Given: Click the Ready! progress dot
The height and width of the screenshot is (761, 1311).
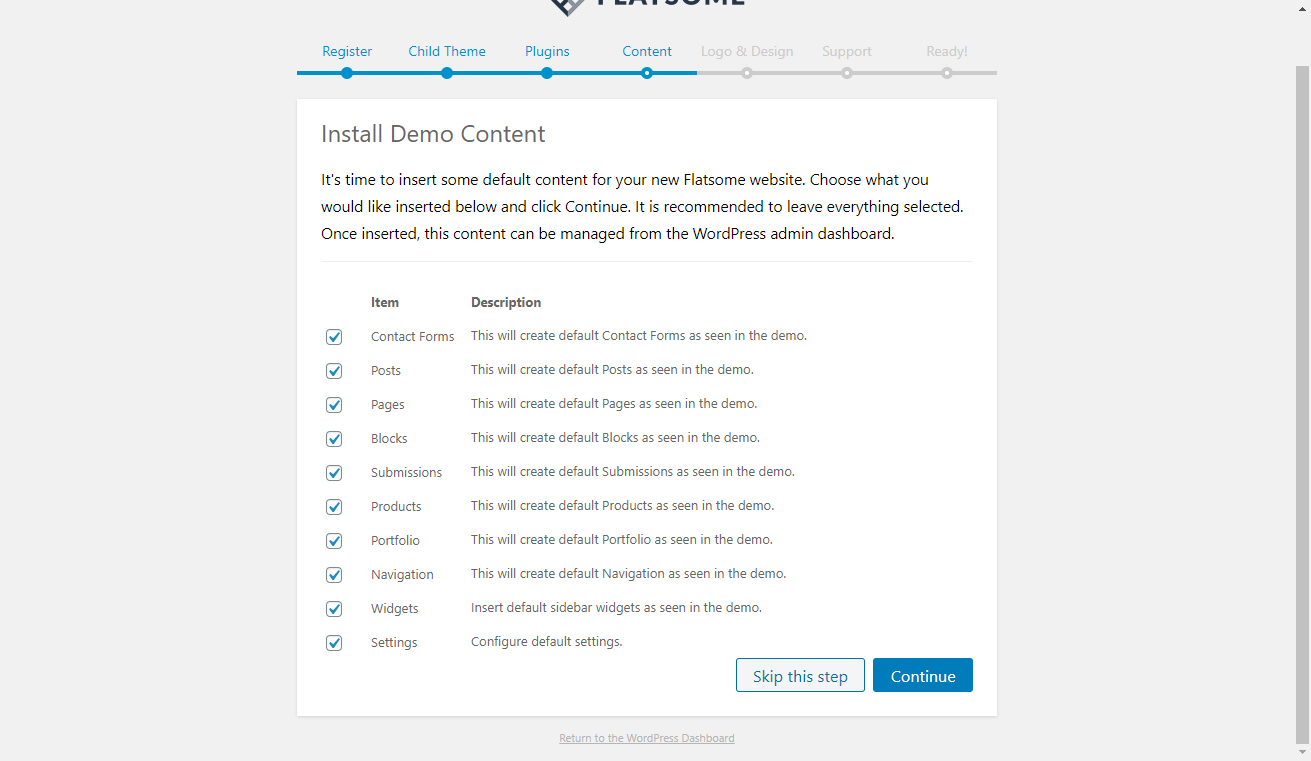Looking at the screenshot, I should tap(947, 73).
